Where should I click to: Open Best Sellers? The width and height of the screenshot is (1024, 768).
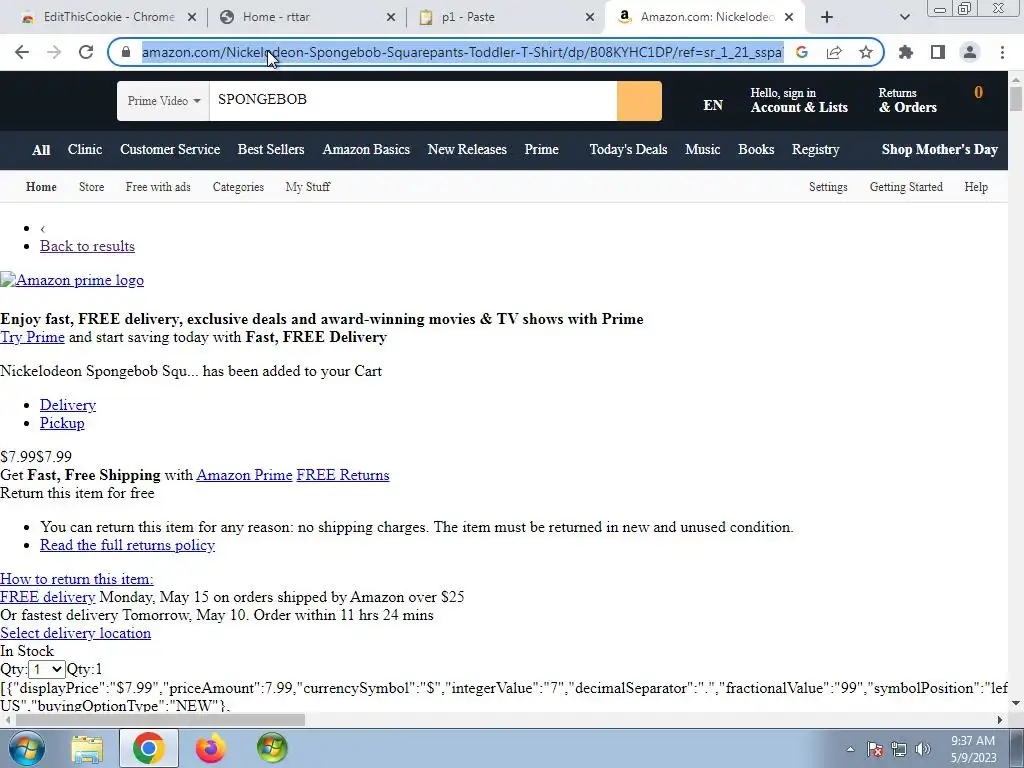[271, 150]
